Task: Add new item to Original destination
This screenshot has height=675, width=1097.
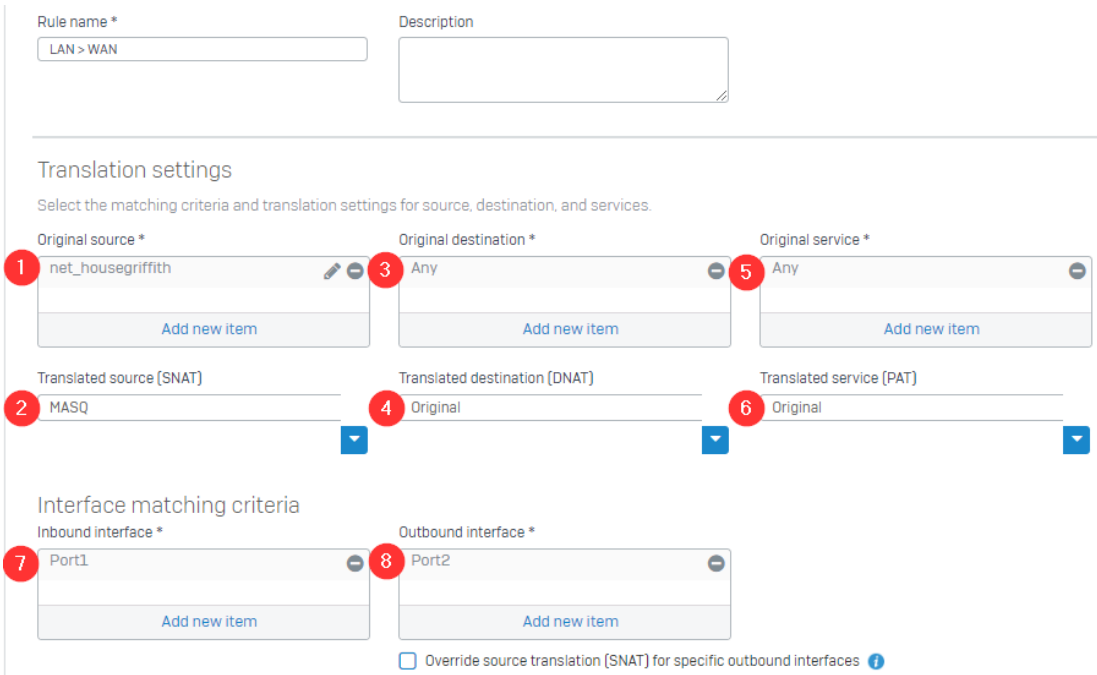Action: (x=570, y=329)
